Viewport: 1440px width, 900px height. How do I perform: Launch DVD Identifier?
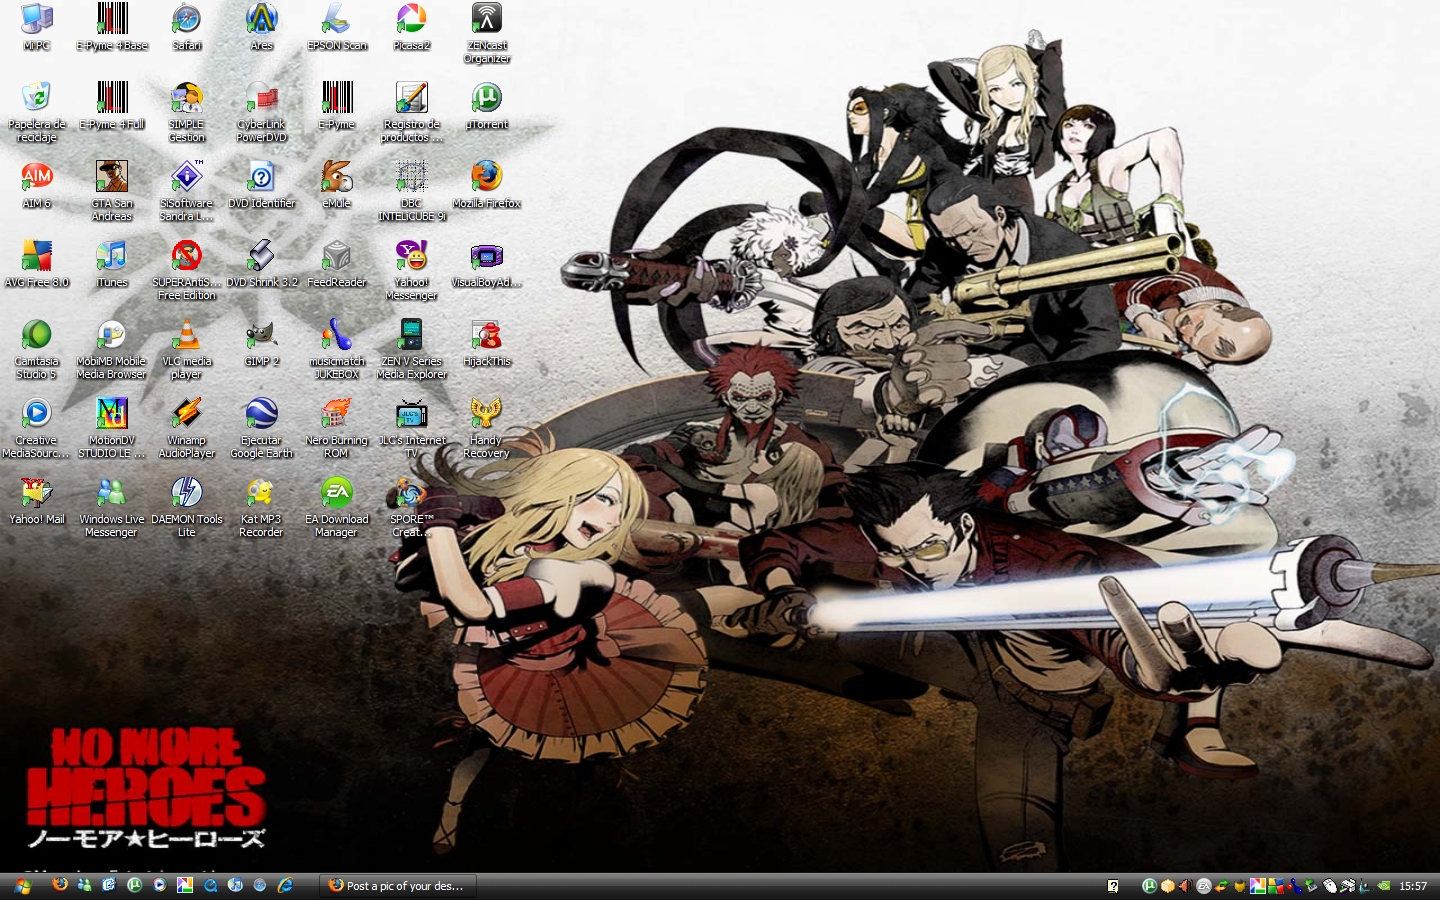262,185
